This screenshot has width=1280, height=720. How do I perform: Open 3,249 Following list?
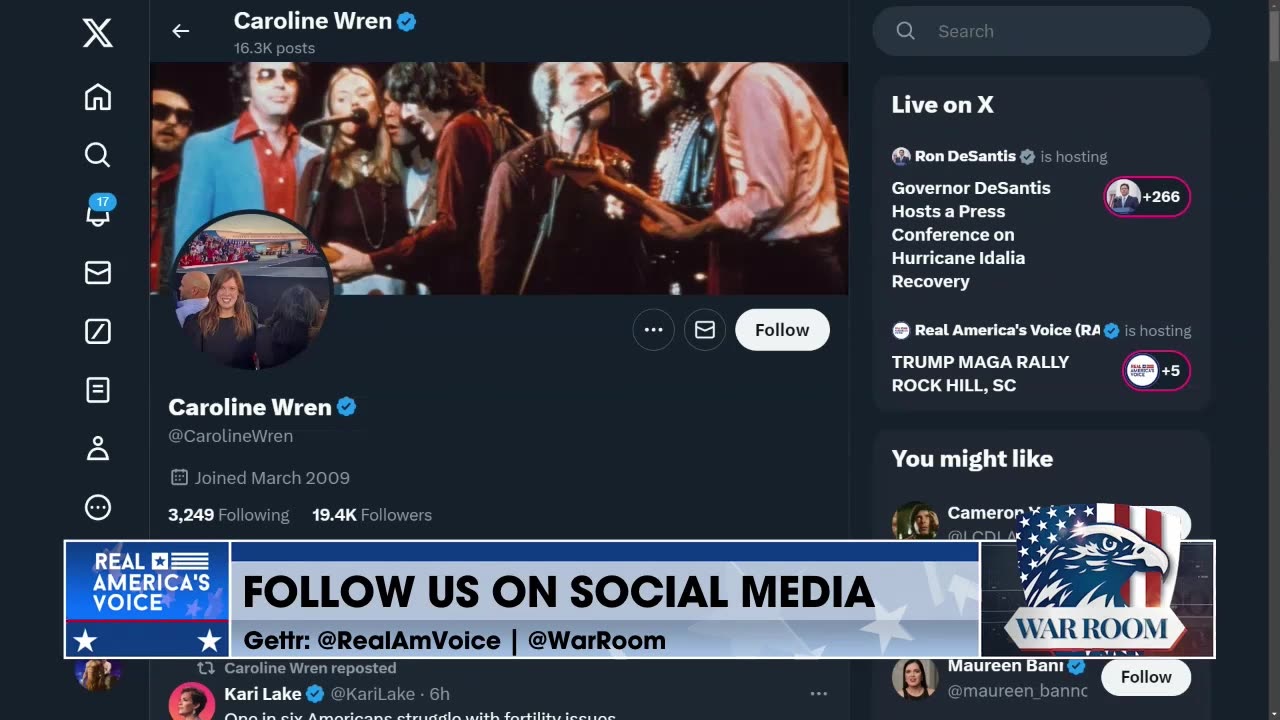pos(228,515)
